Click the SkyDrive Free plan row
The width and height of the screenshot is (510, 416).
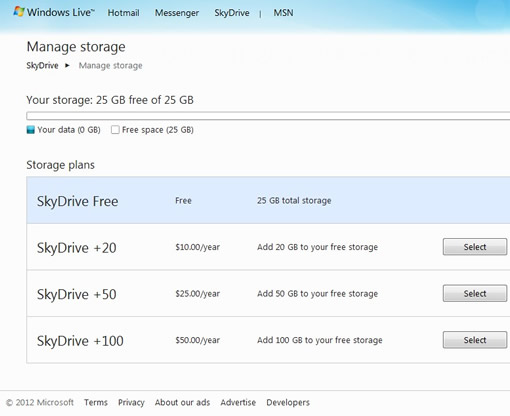coord(268,200)
